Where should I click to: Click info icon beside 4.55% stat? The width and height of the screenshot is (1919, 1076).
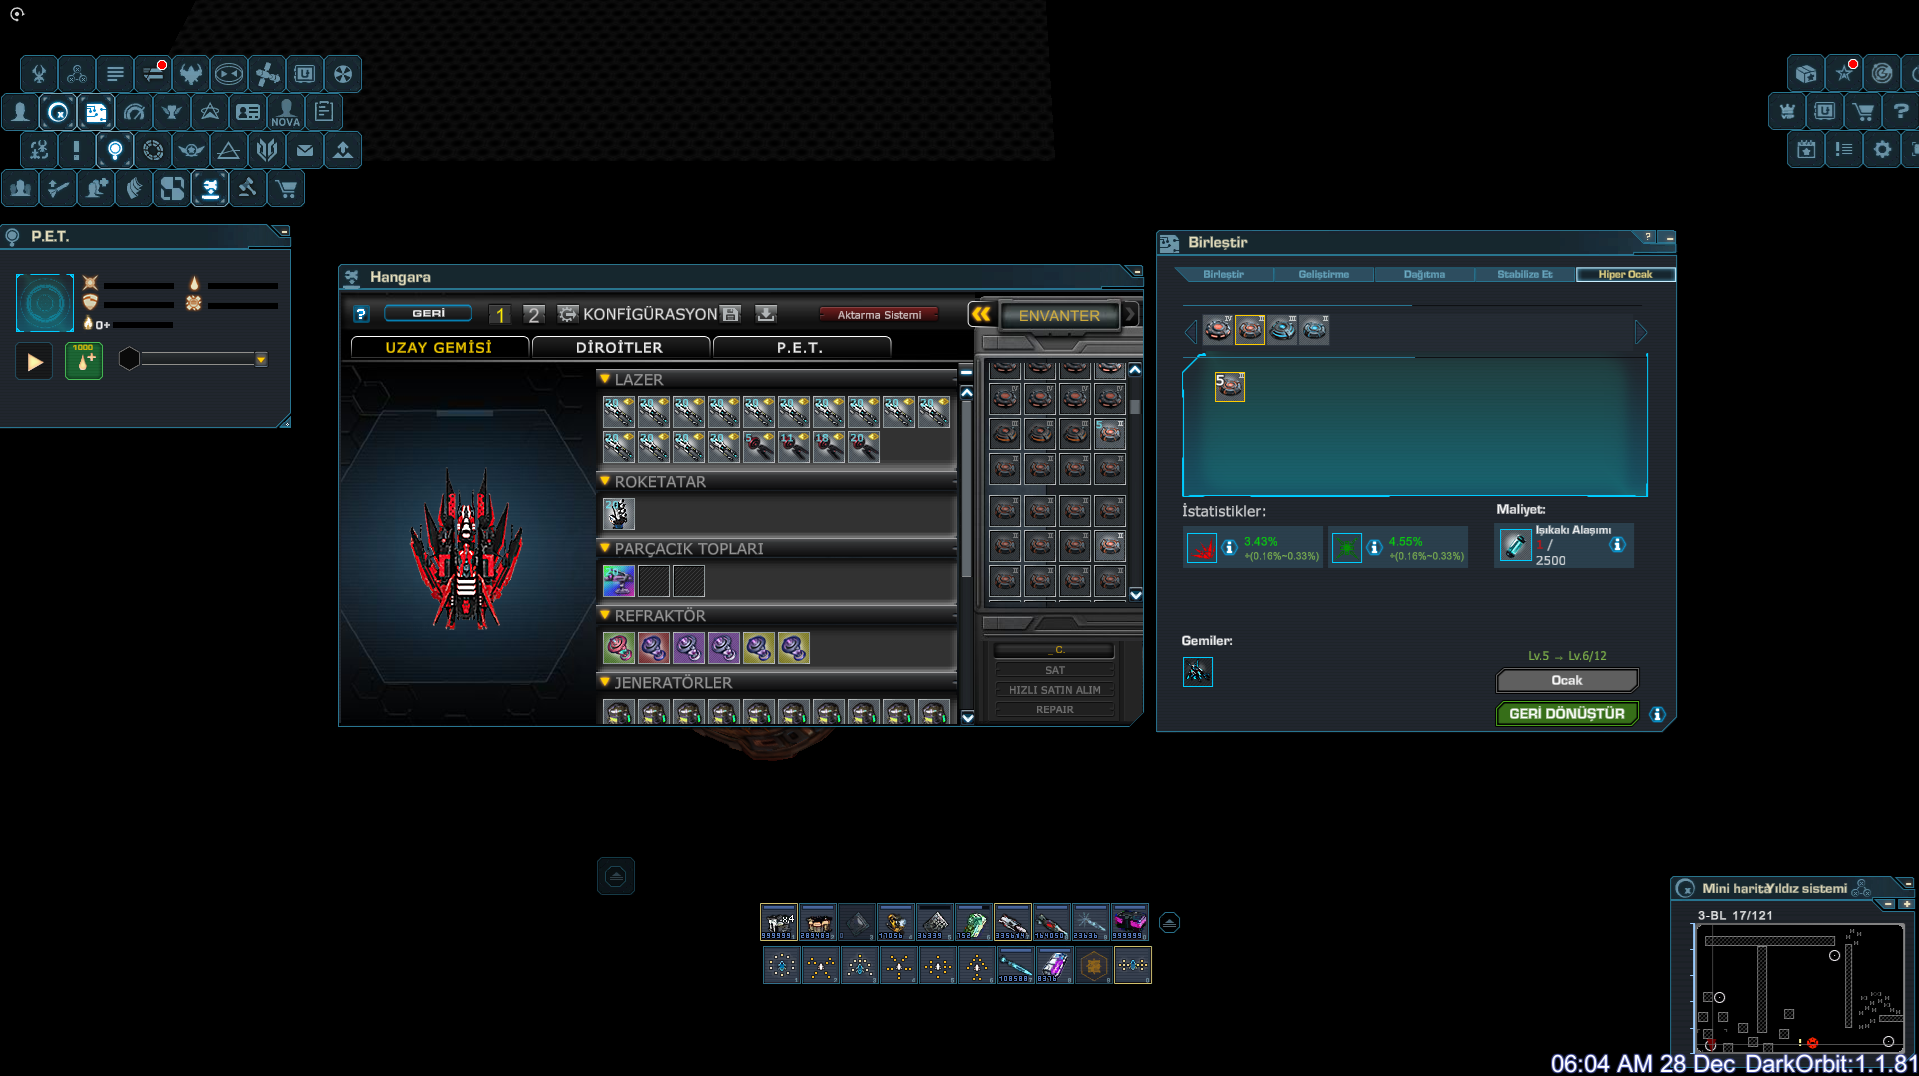(x=1375, y=547)
